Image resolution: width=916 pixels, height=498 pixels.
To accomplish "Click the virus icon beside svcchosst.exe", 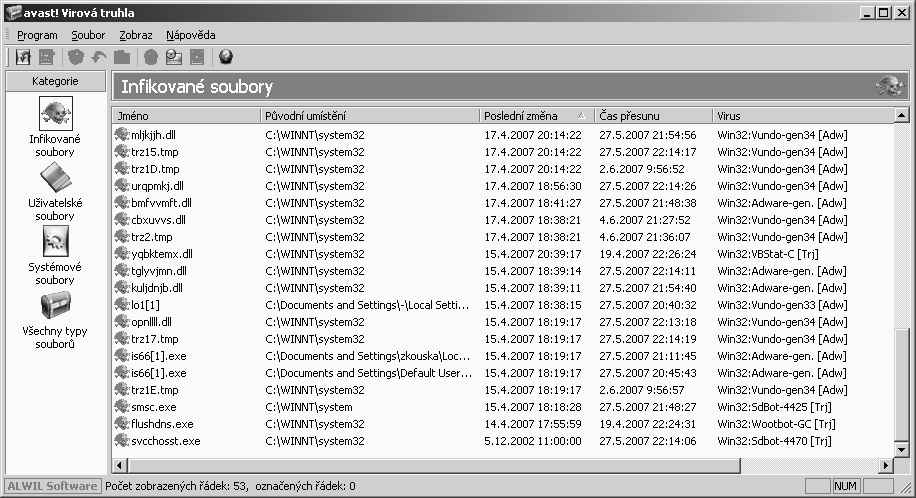I will point(122,441).
